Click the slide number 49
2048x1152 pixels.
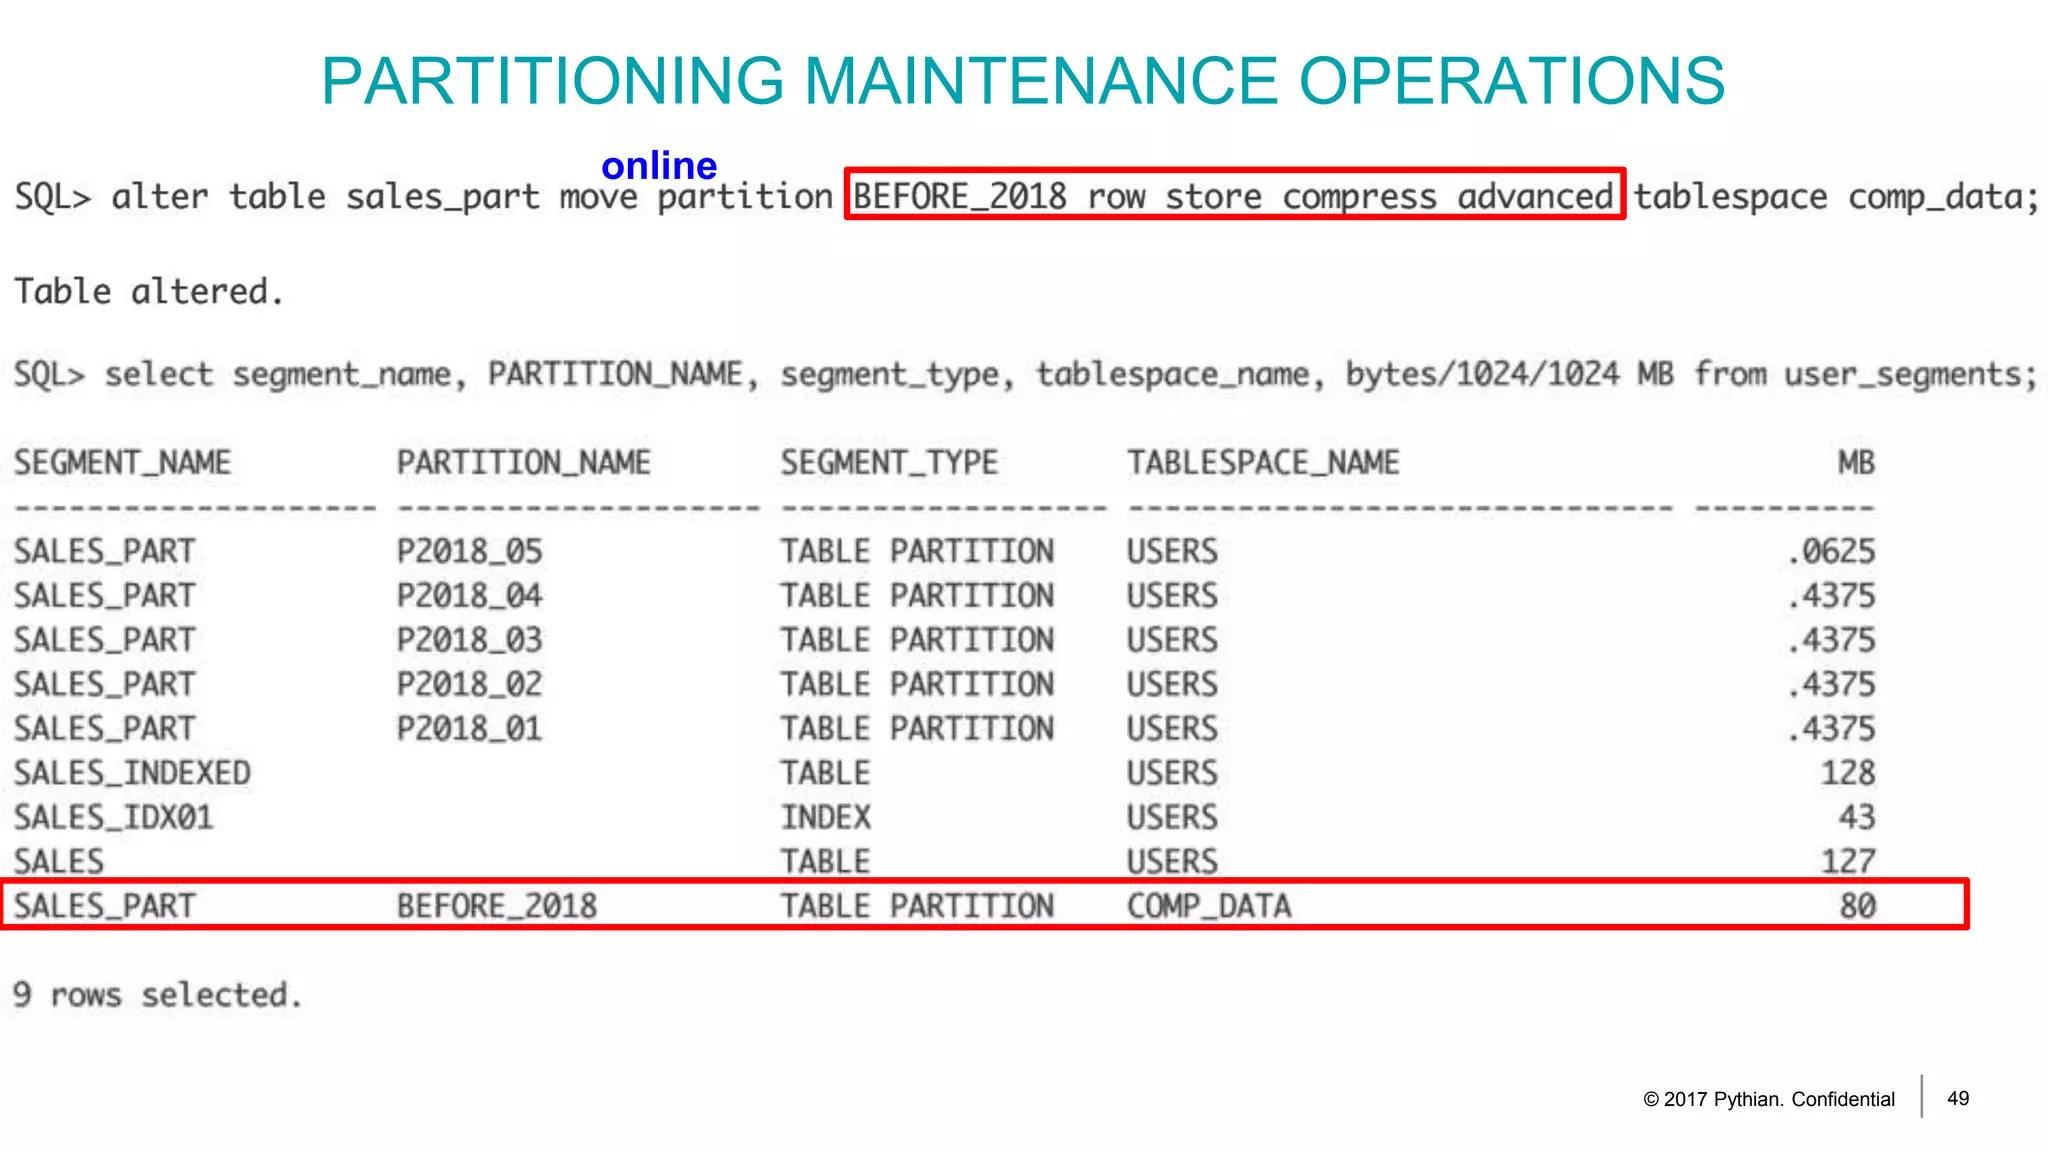point(1958,1098)
